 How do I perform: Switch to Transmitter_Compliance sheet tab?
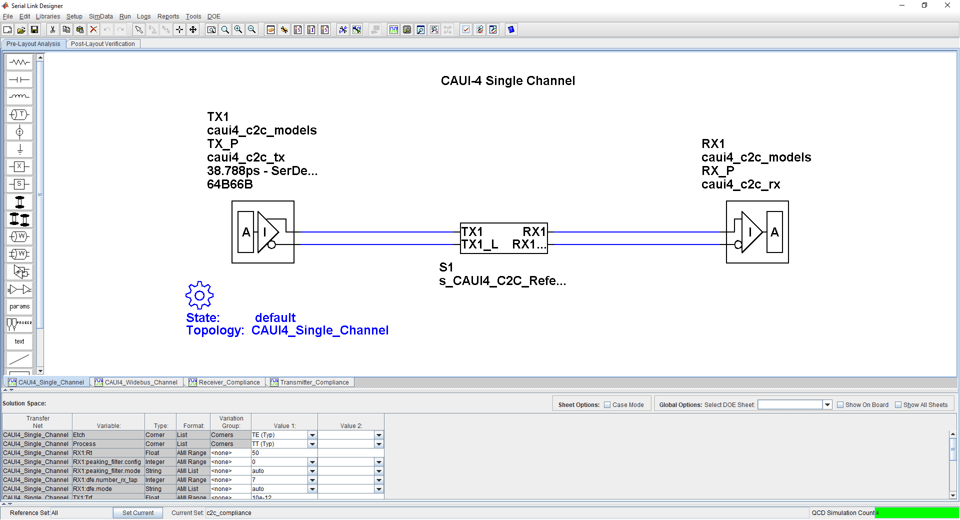pos(310,382)
